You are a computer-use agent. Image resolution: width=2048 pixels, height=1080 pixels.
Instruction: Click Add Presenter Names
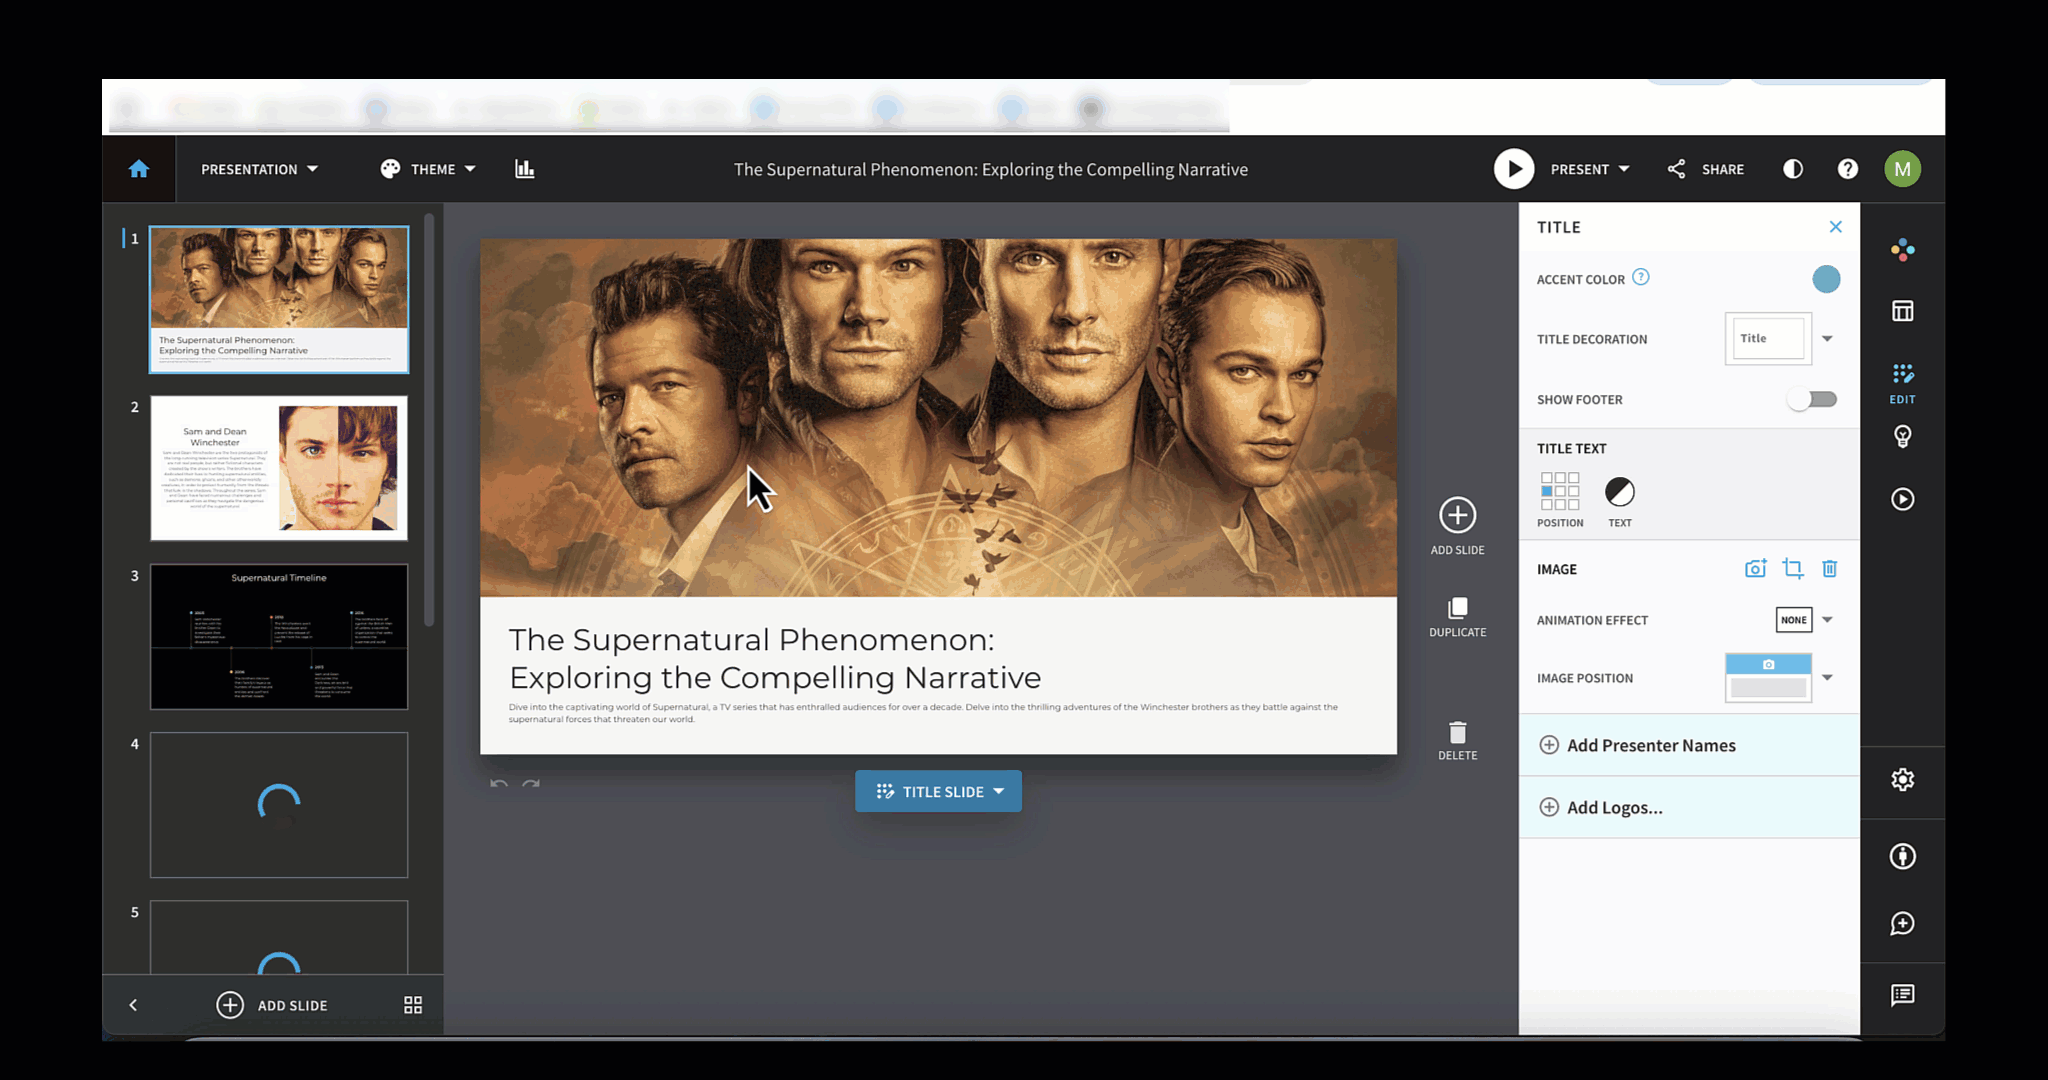click(1689, 745)
